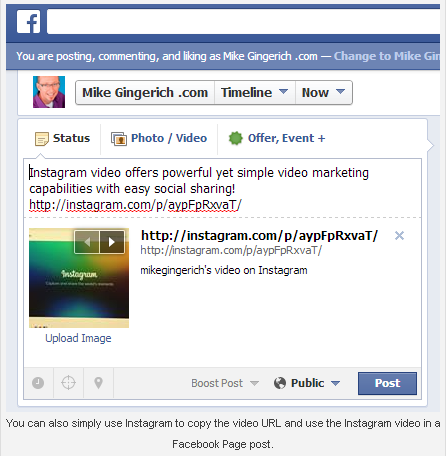The width and height of the screenshot is (446, 456).
Task: Click 'mikegingerich's video on Instagram' description
Action: (x=224, y=270)
